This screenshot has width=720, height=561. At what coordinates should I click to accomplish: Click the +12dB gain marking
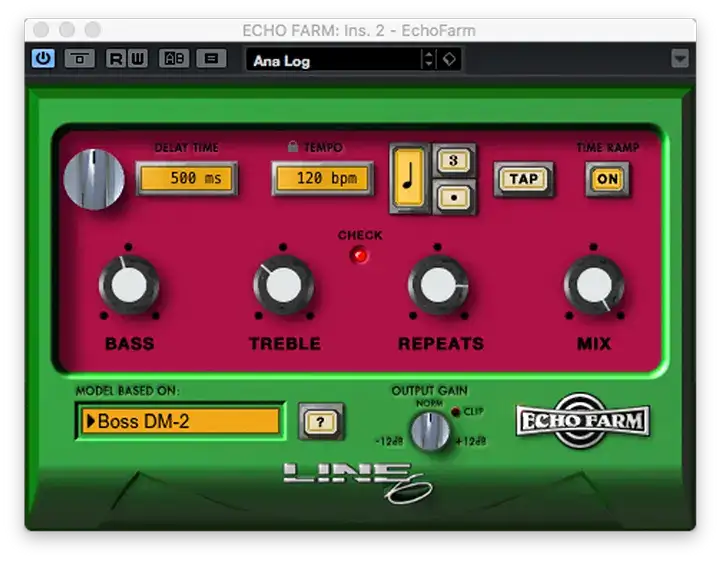(471, 442)
